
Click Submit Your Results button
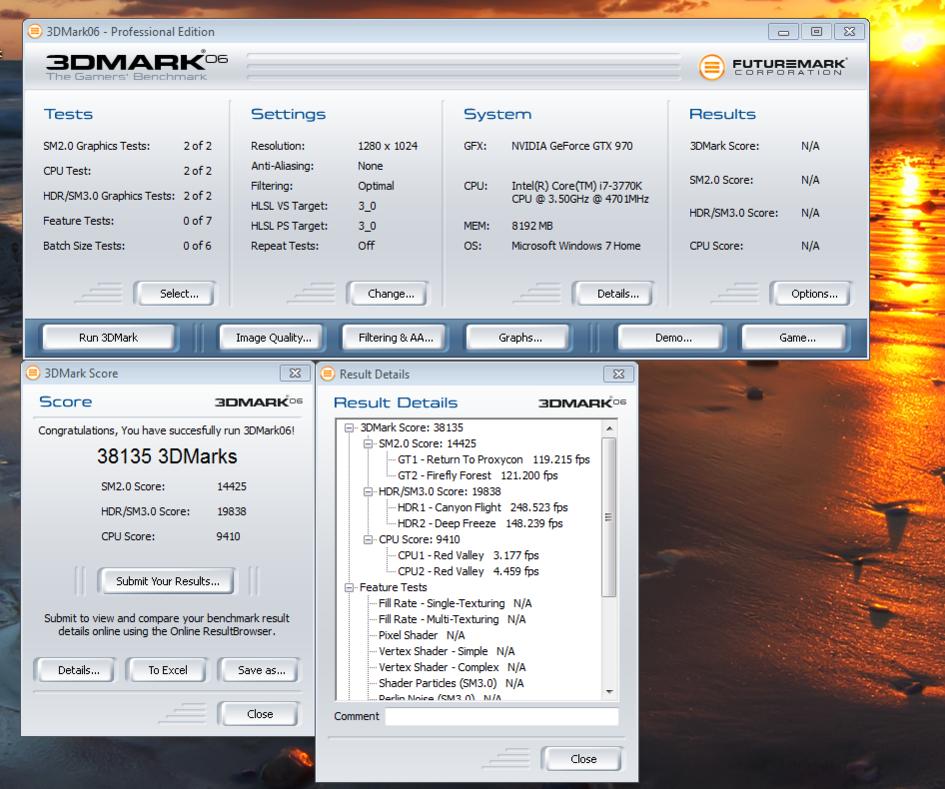click(166, 581)
